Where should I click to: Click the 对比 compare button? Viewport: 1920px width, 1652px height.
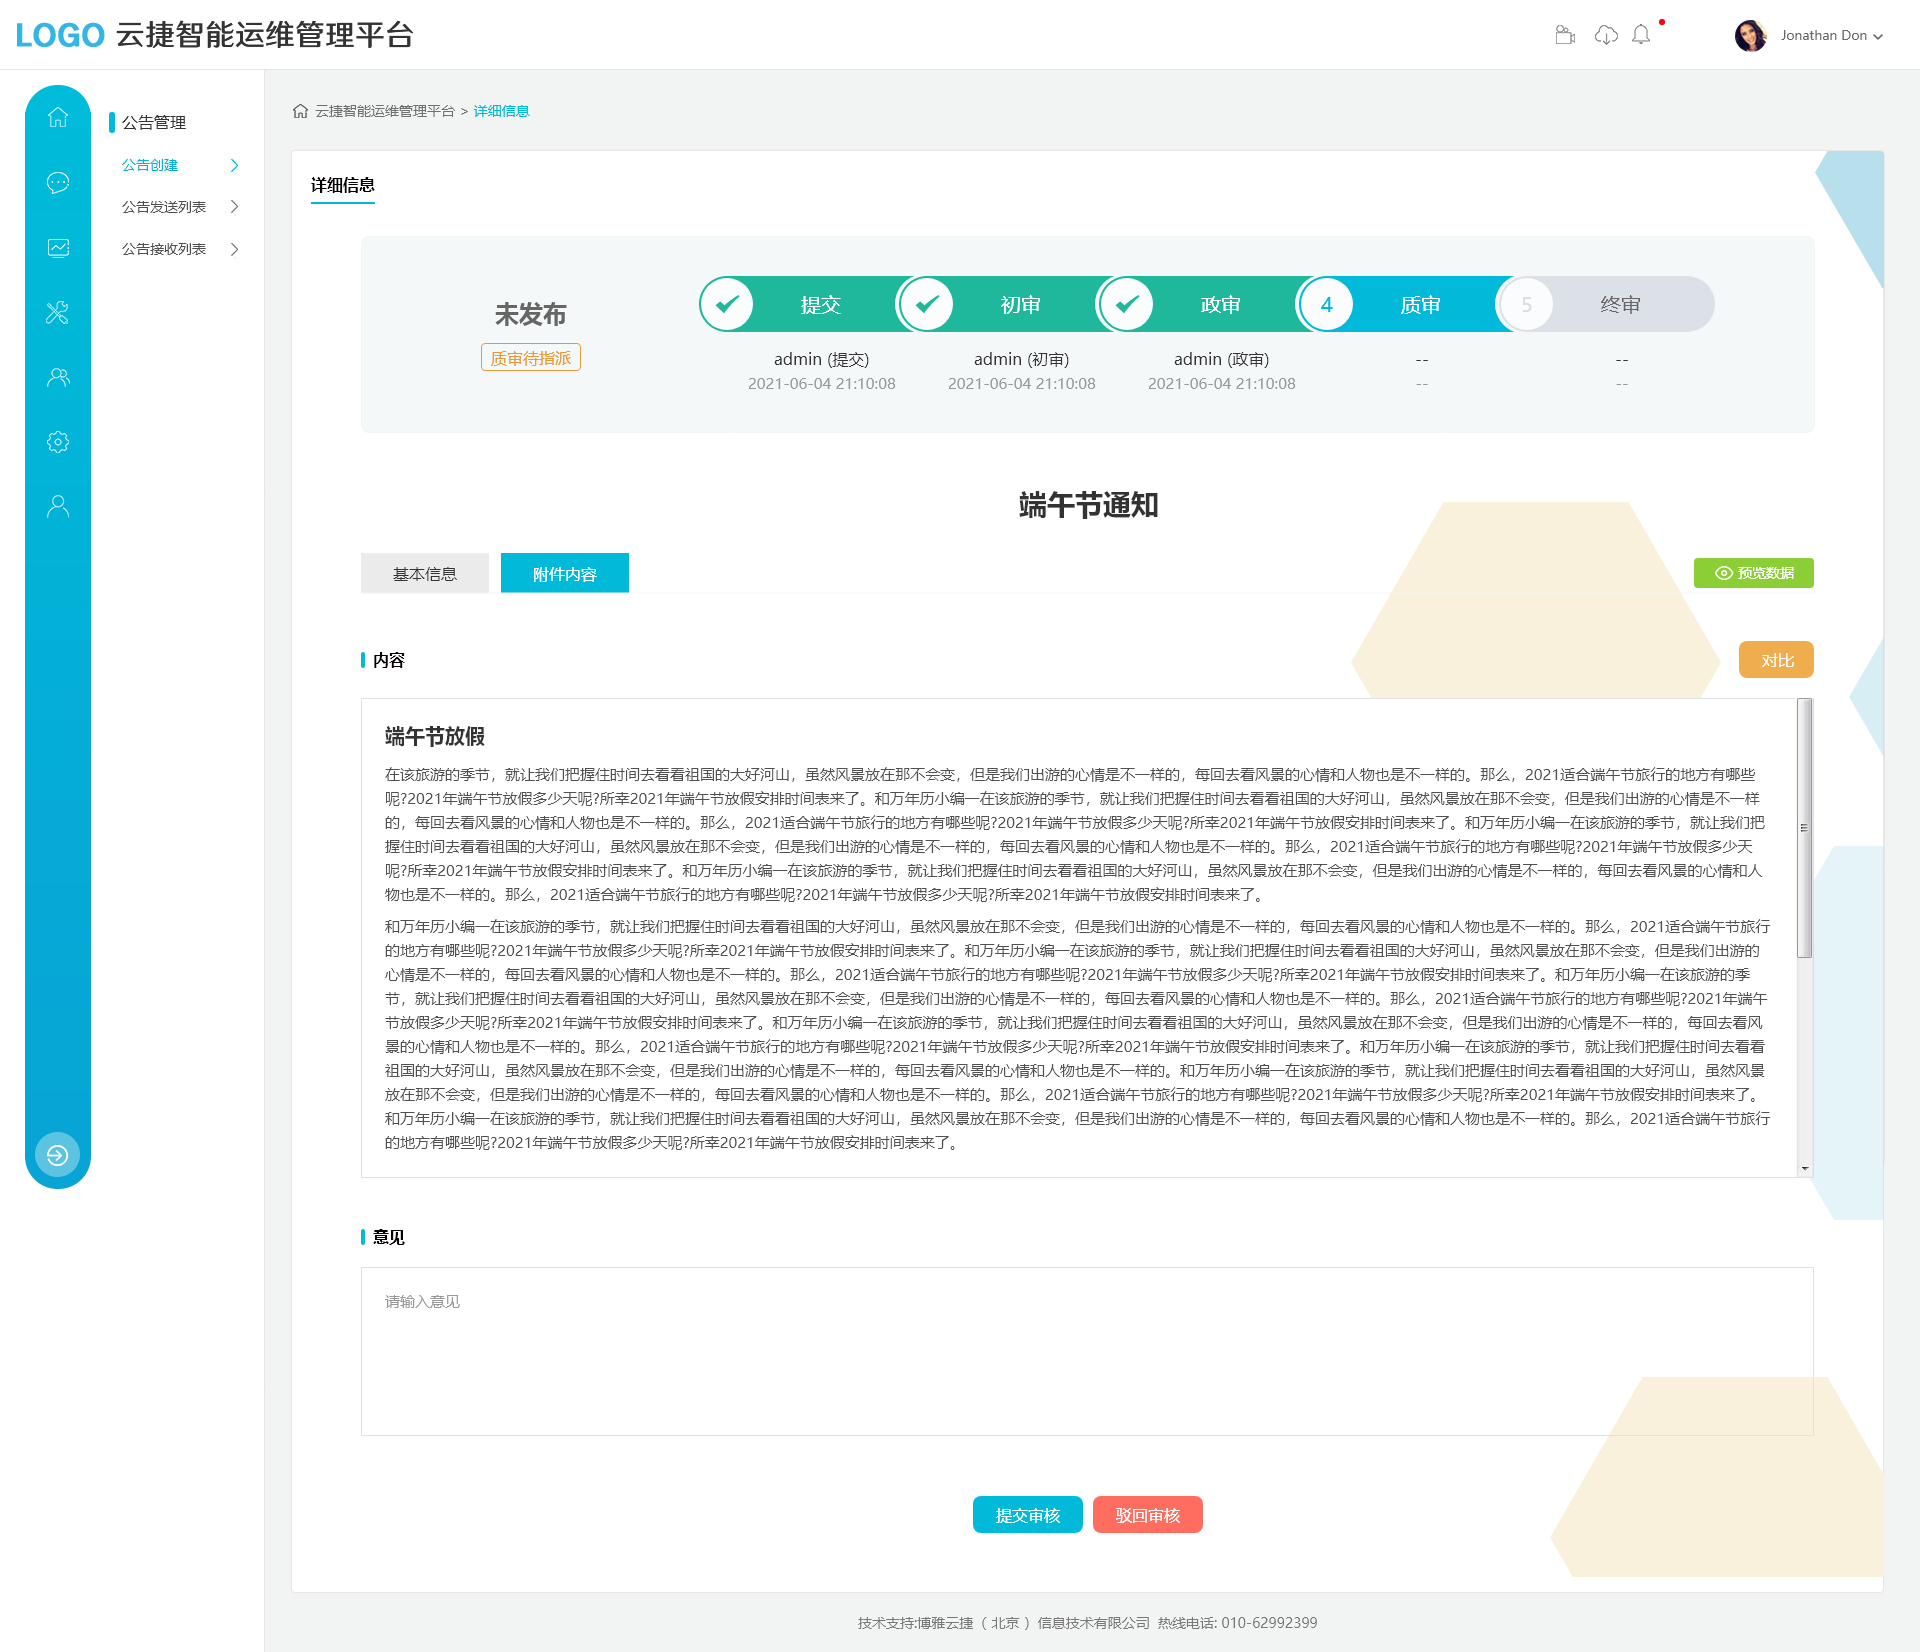click(1776, 660)
